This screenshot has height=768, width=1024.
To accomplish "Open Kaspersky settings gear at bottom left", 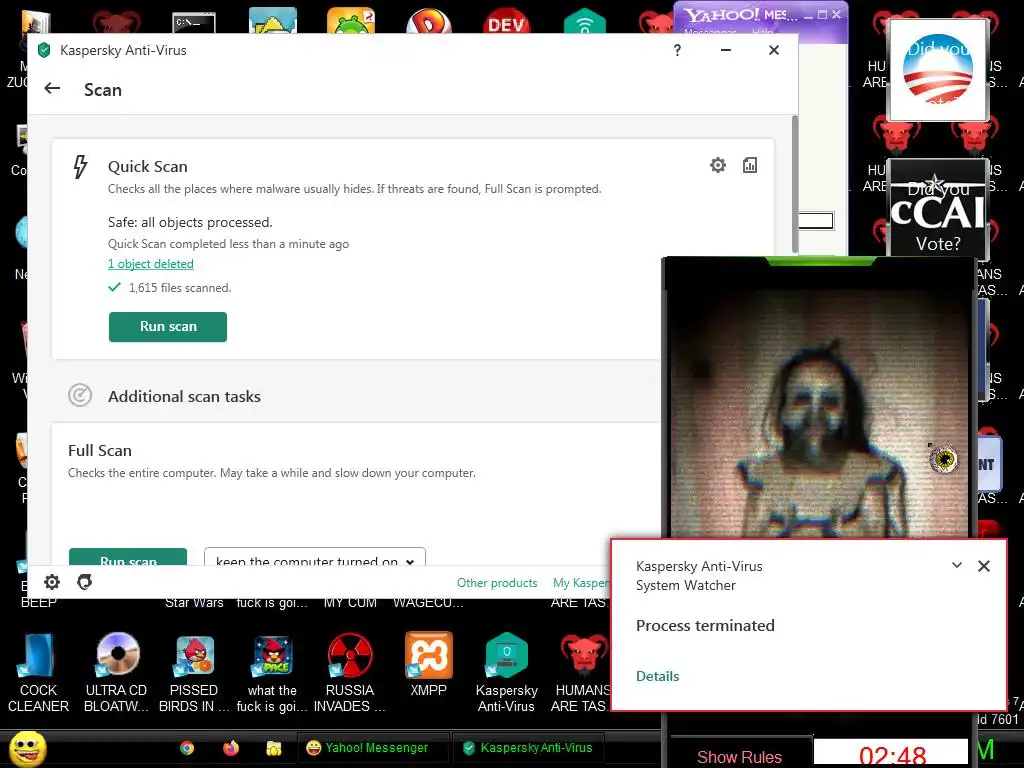I will (52, 582).
